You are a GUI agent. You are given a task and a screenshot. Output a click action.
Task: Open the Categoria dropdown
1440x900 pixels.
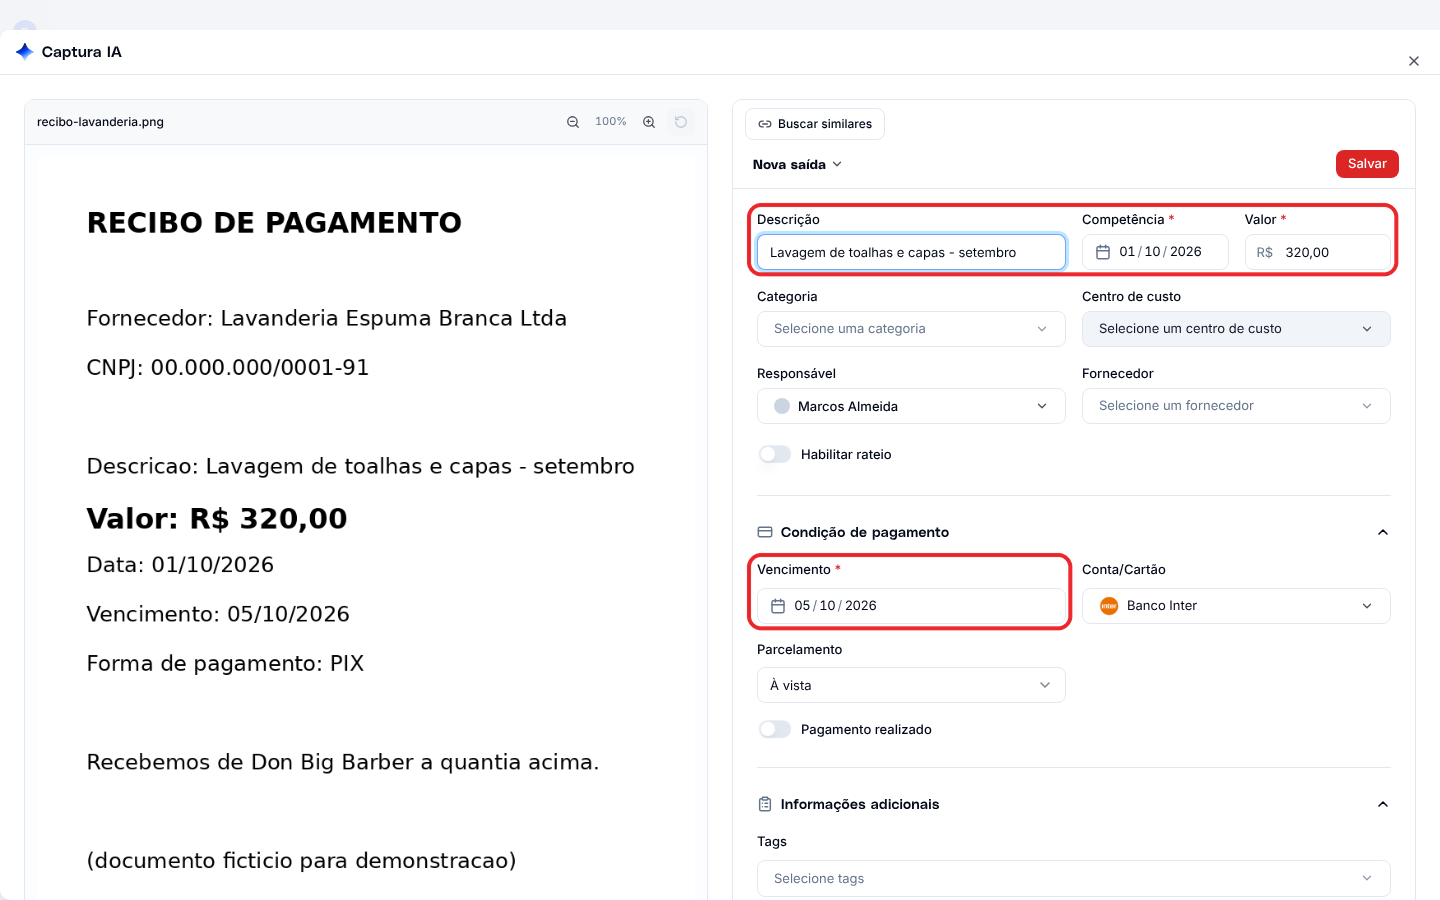(x=911, y=329)
